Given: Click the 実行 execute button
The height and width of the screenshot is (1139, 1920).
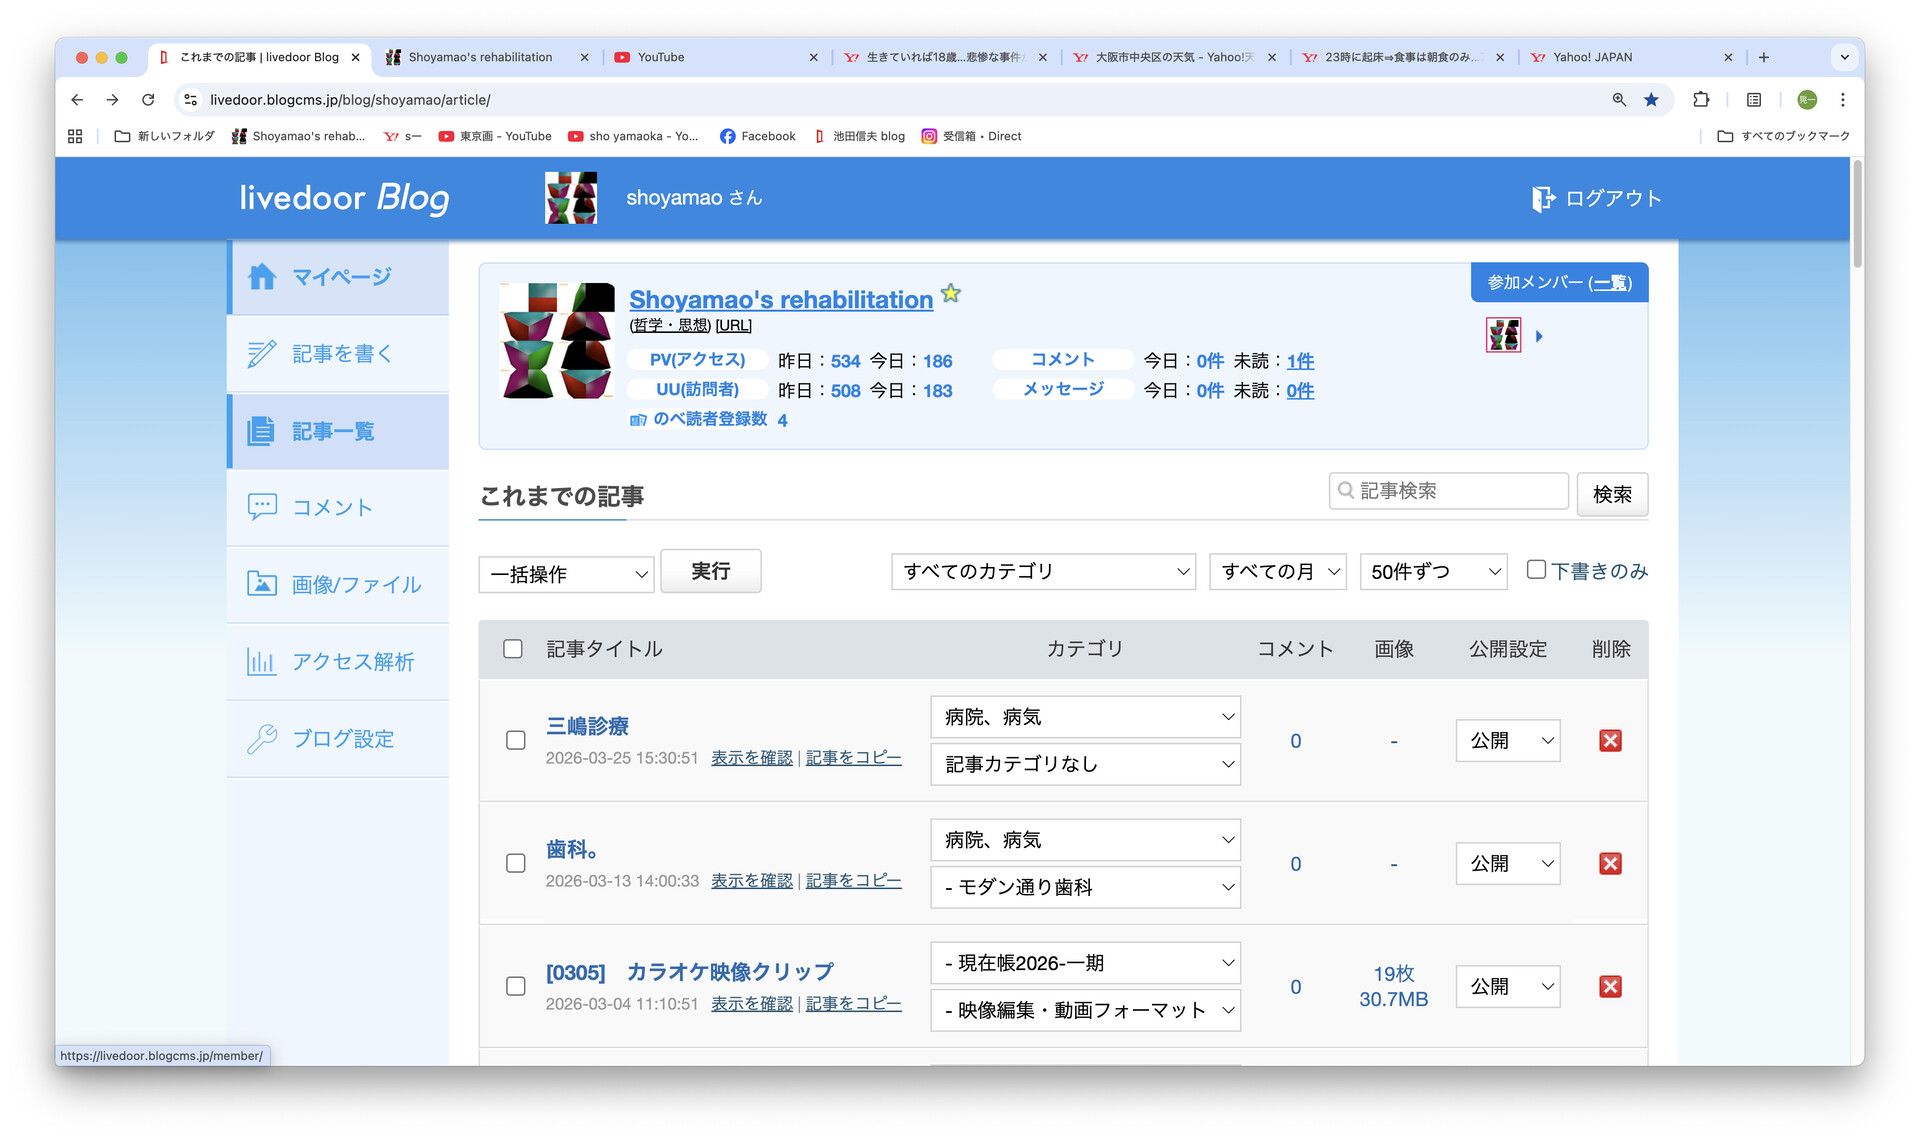Looking at the screenshot, I should point(710,571).
